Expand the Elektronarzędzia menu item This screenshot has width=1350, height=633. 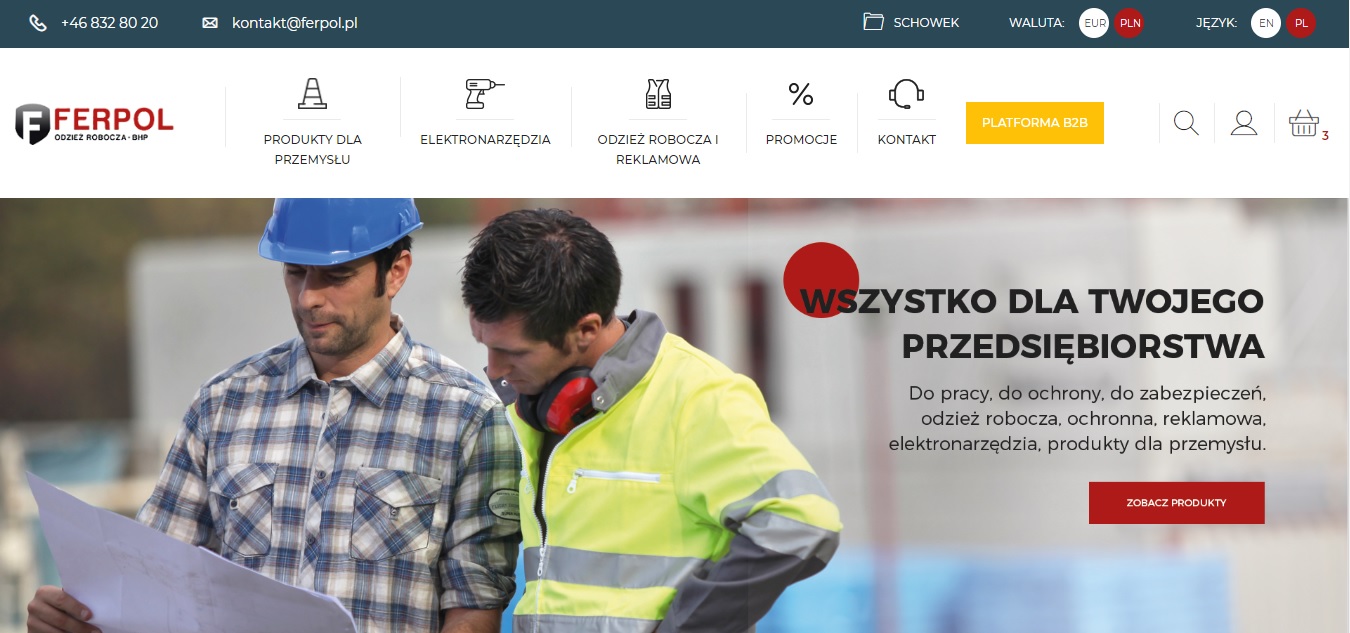point(485,140)
